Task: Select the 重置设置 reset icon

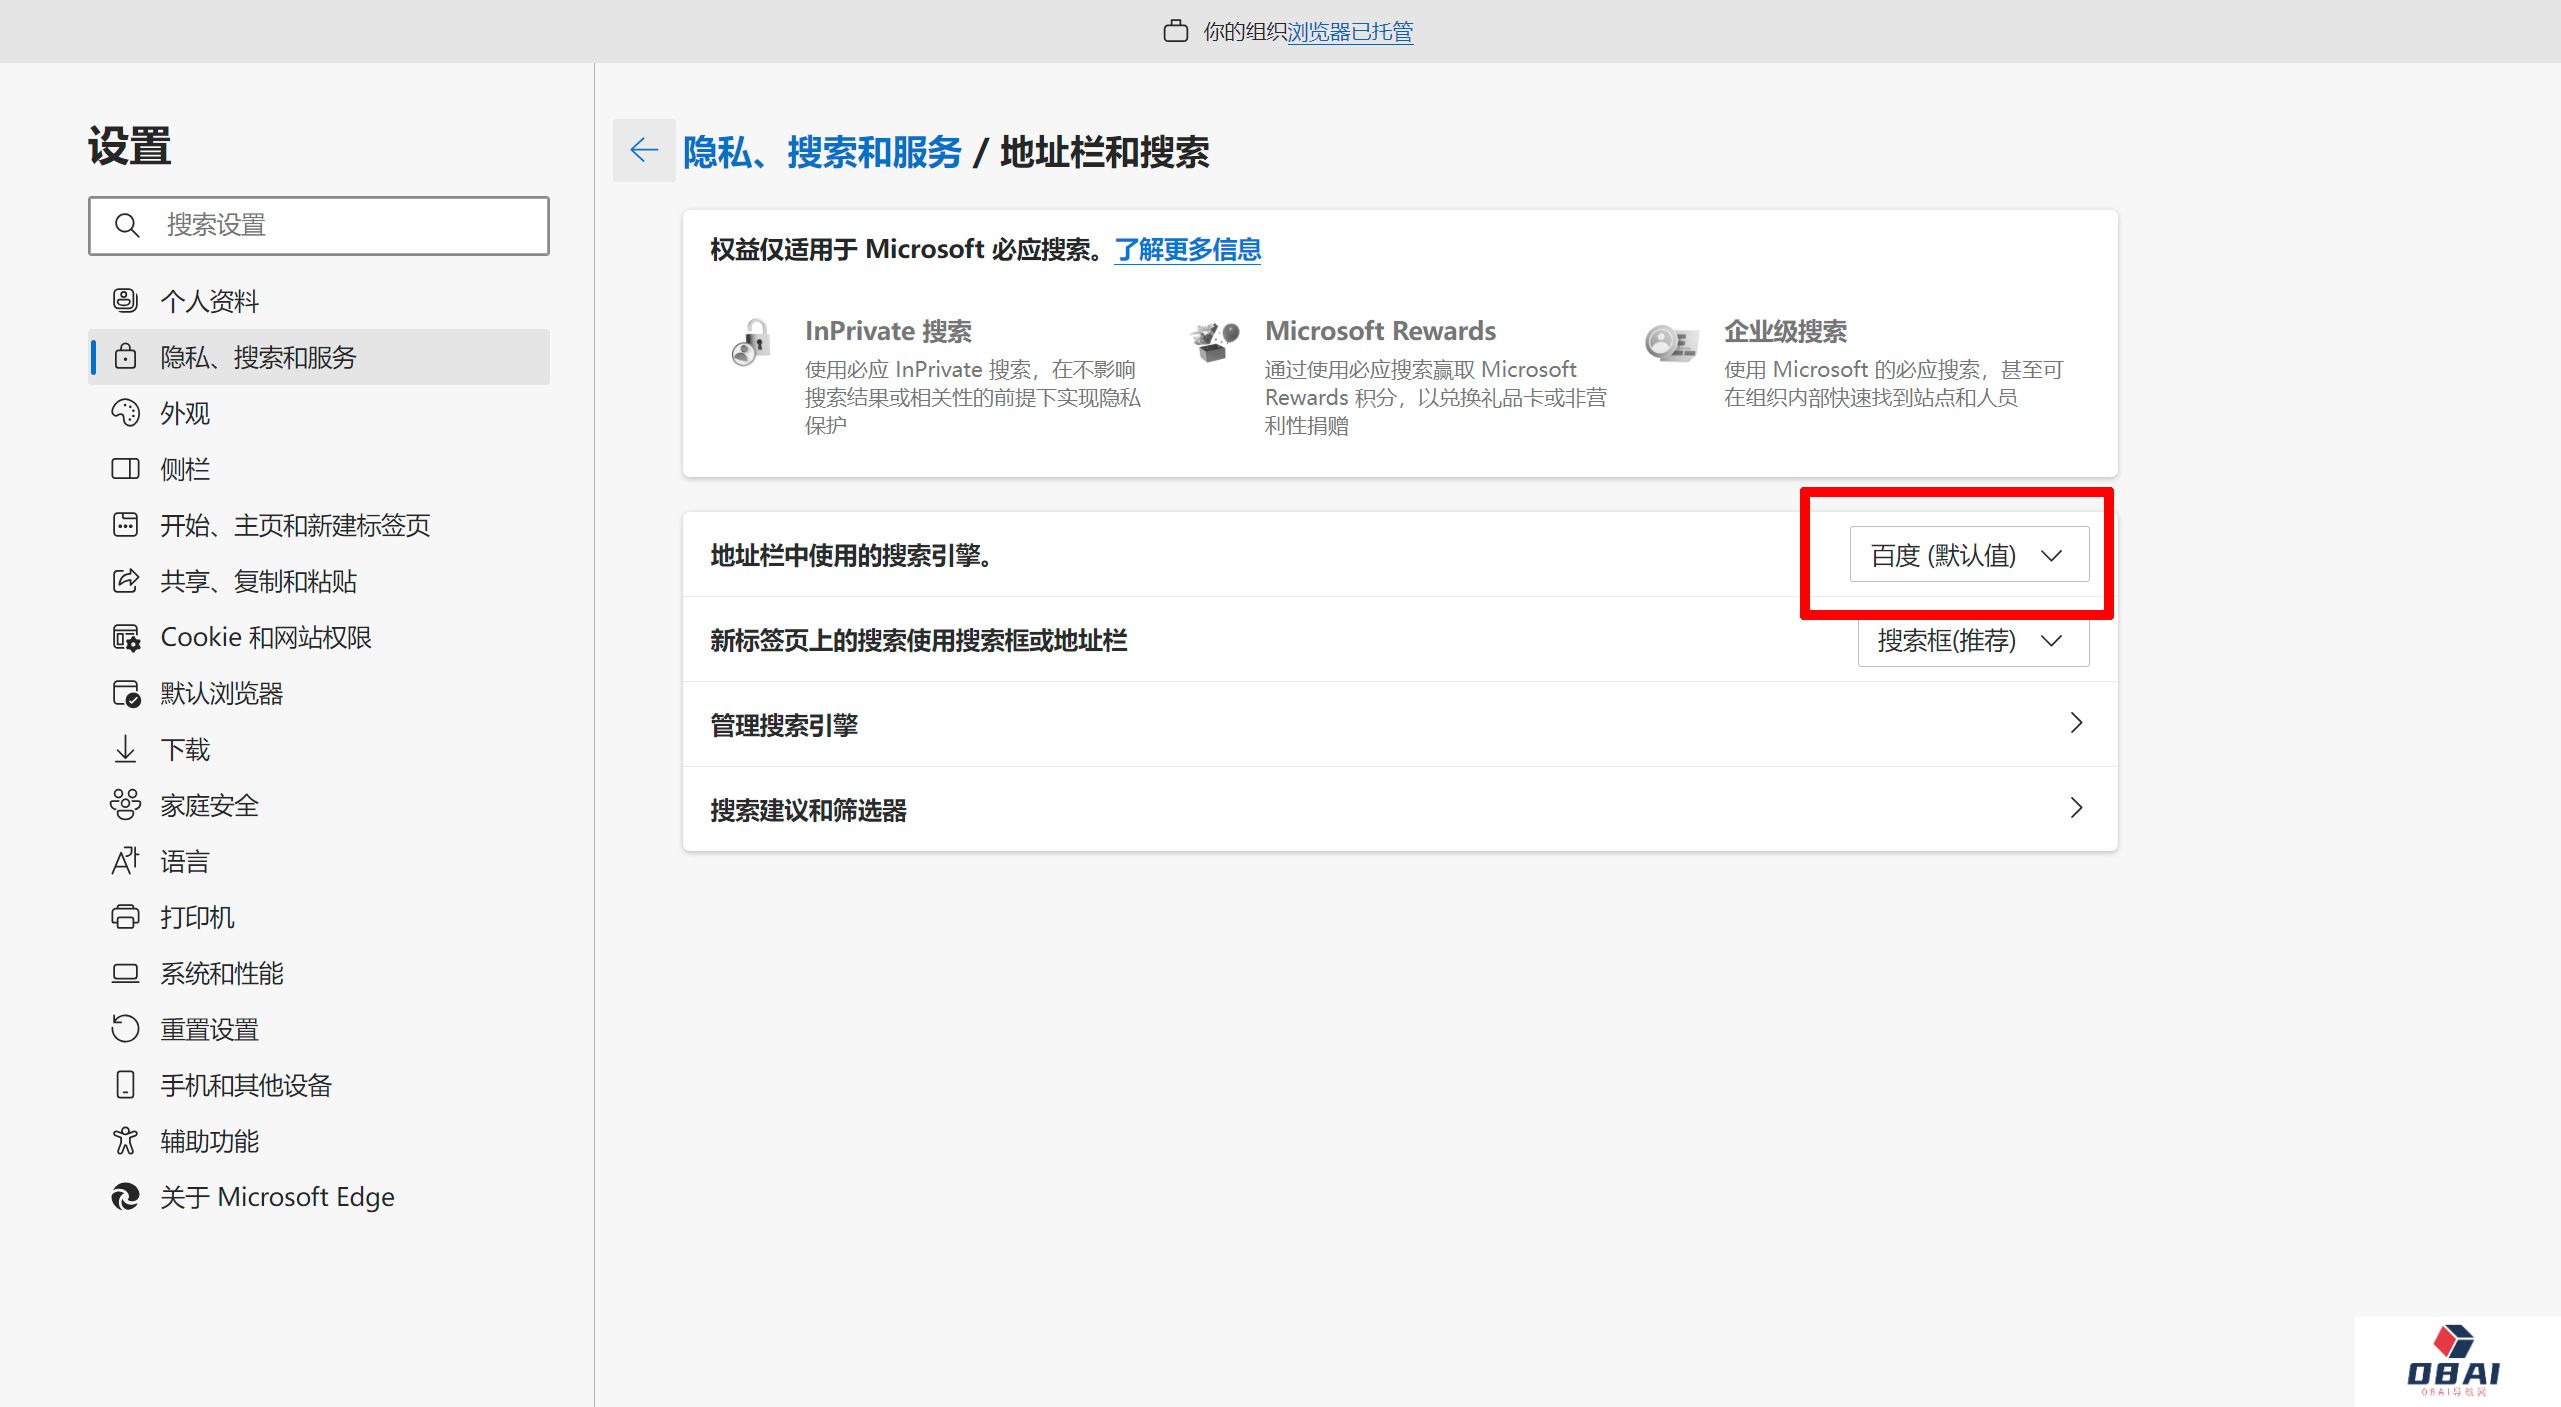Action: (126, 1029)
